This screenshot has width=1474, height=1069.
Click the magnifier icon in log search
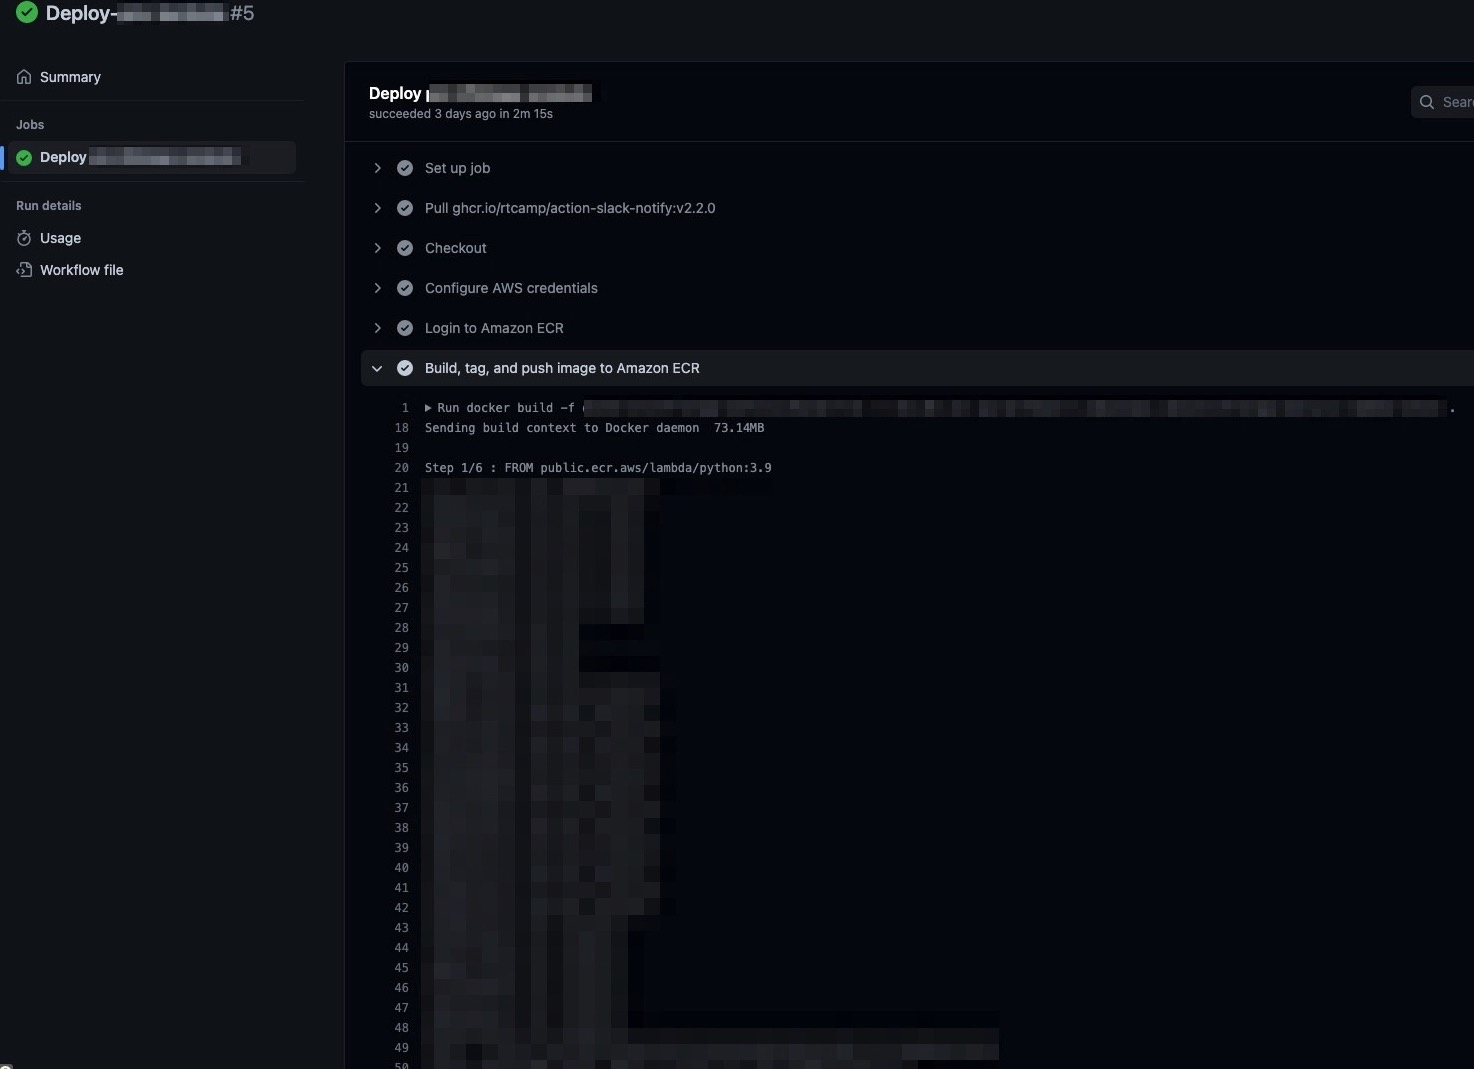[1427, 102]
